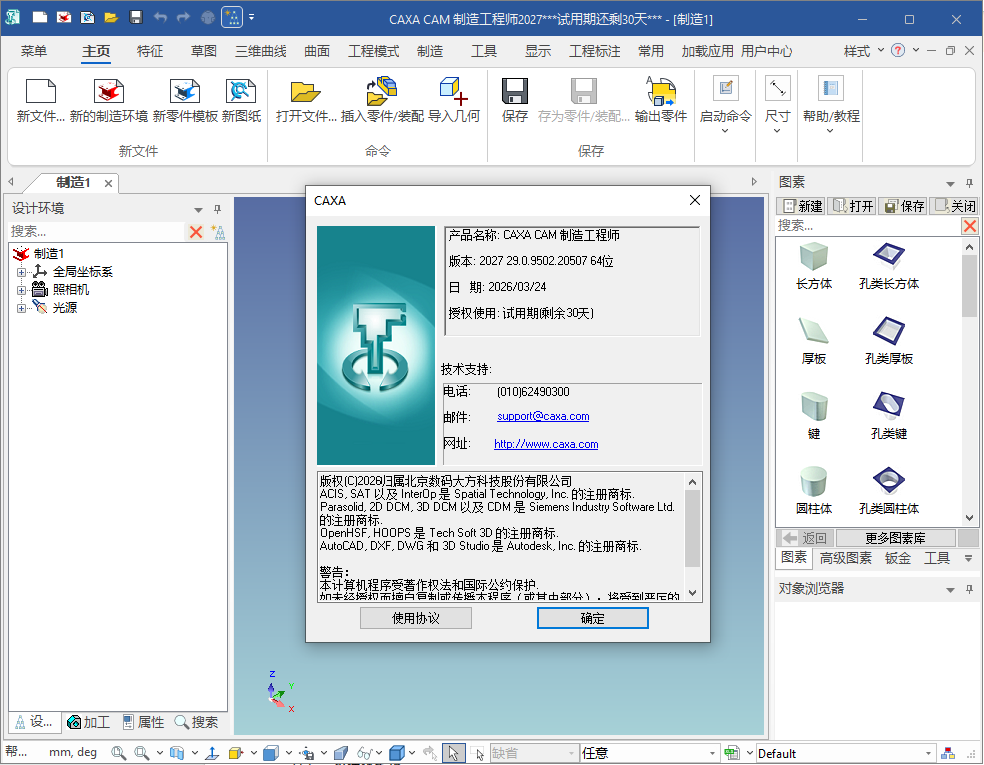Click the question mark help icon near 样式
This screenshot has width=984, height=765.
tap(898, 50)
